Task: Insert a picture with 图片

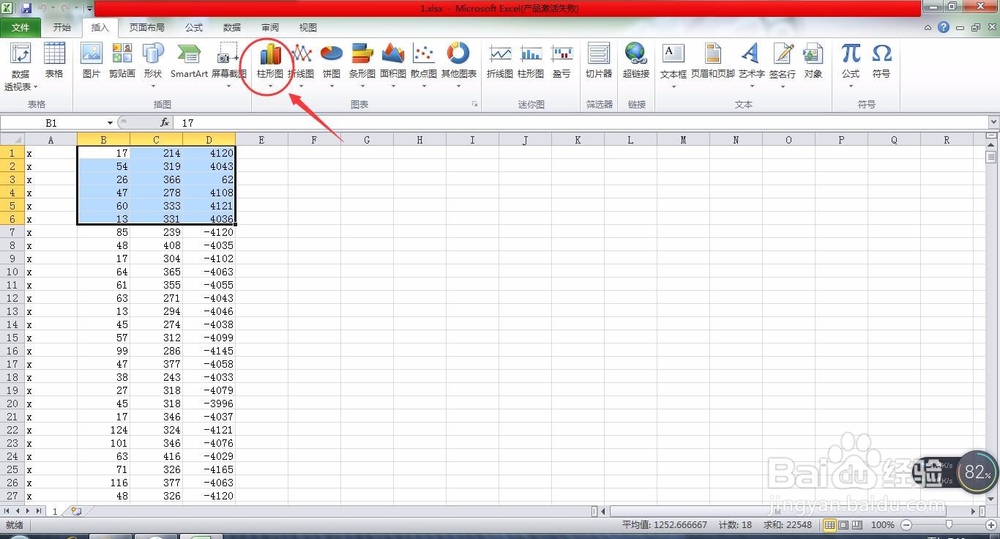Action: coord(92,61)
